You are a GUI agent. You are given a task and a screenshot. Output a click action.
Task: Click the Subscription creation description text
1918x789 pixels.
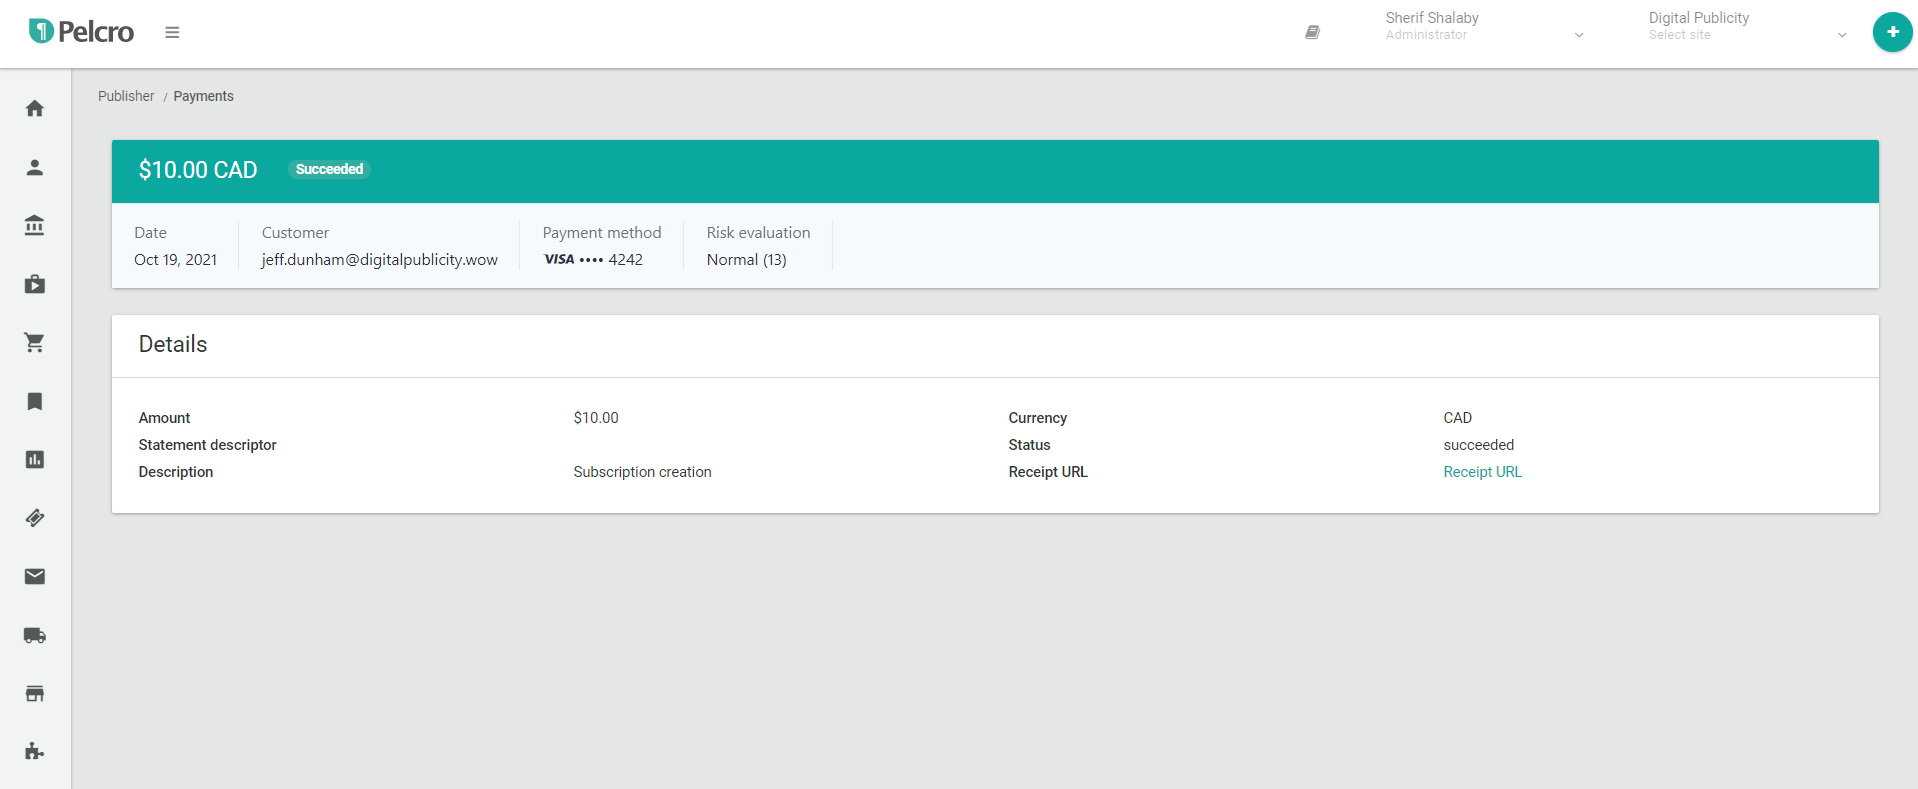coord(642,472)
